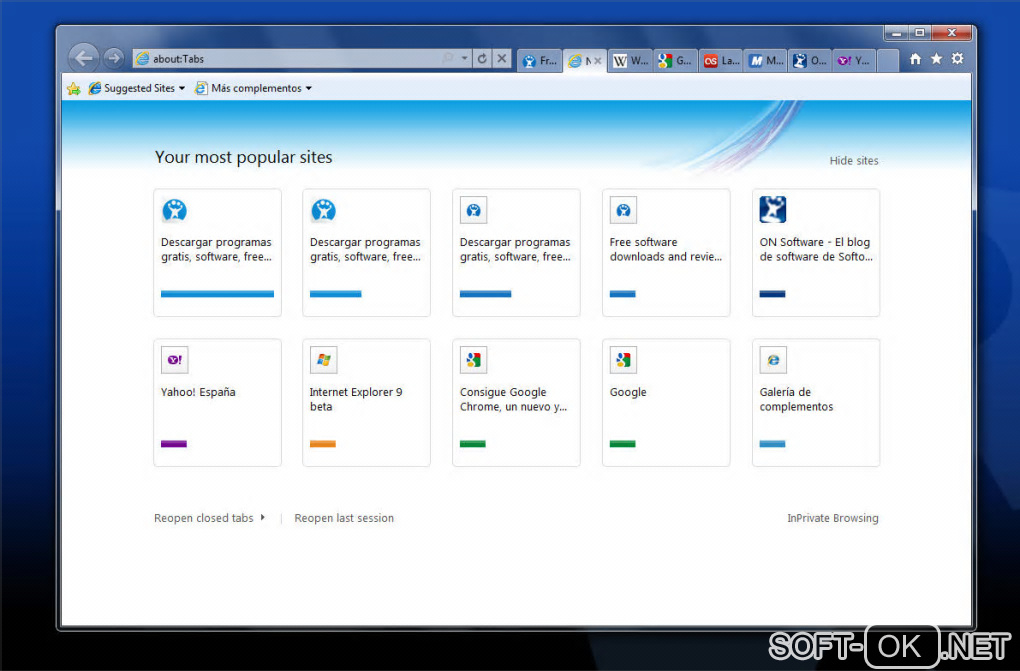The image size is (1020, 671).
Task: Open 'Consigue Google Chrome, un nuevo y...' title
Action: [x=513, y=399]
